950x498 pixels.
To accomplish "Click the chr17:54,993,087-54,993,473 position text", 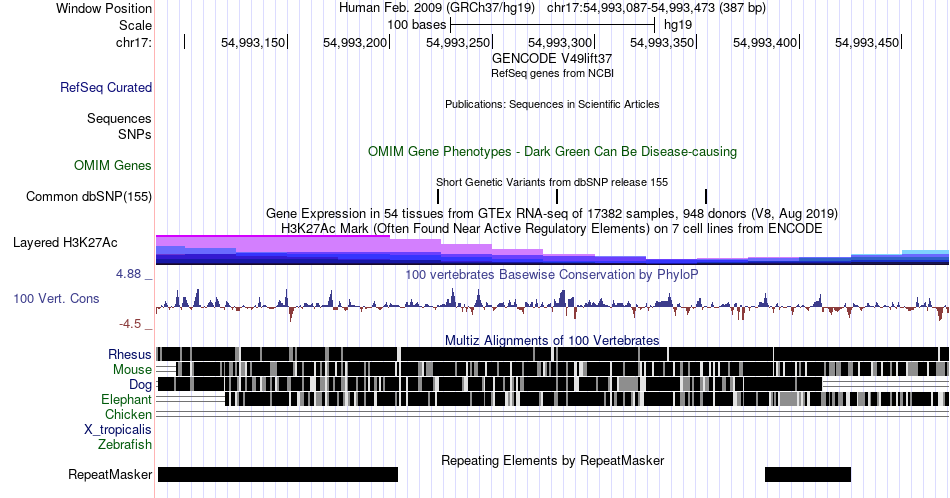I will pyautogui.click(x=656, y=8).
